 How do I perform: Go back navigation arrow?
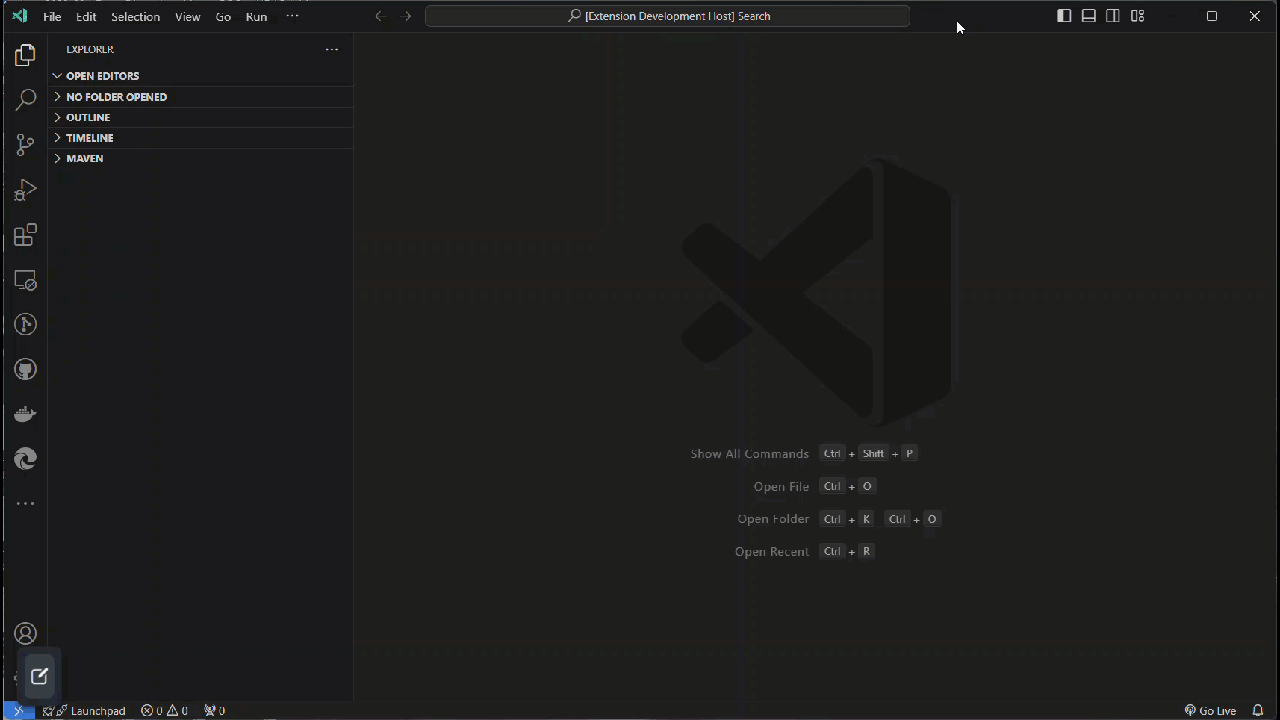pos(380,16)
